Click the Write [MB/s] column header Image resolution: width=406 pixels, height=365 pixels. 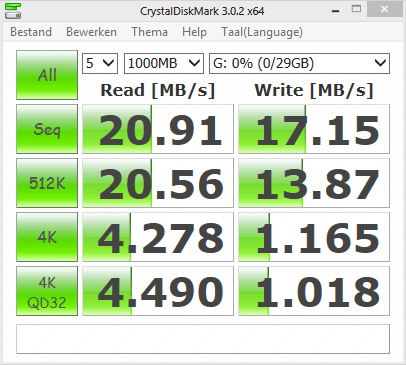coord(314,90)
